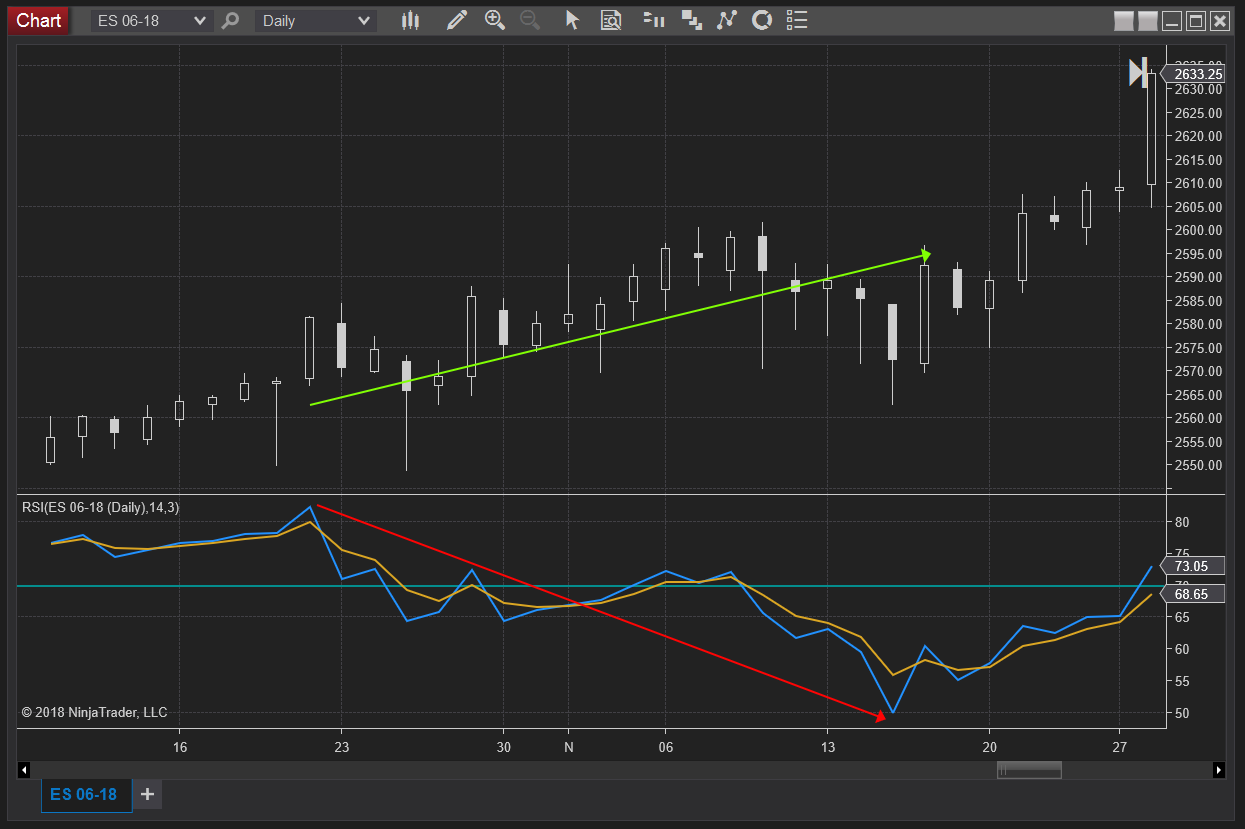
Task: Toggle the data box icon
Action: tap(611, 20)
